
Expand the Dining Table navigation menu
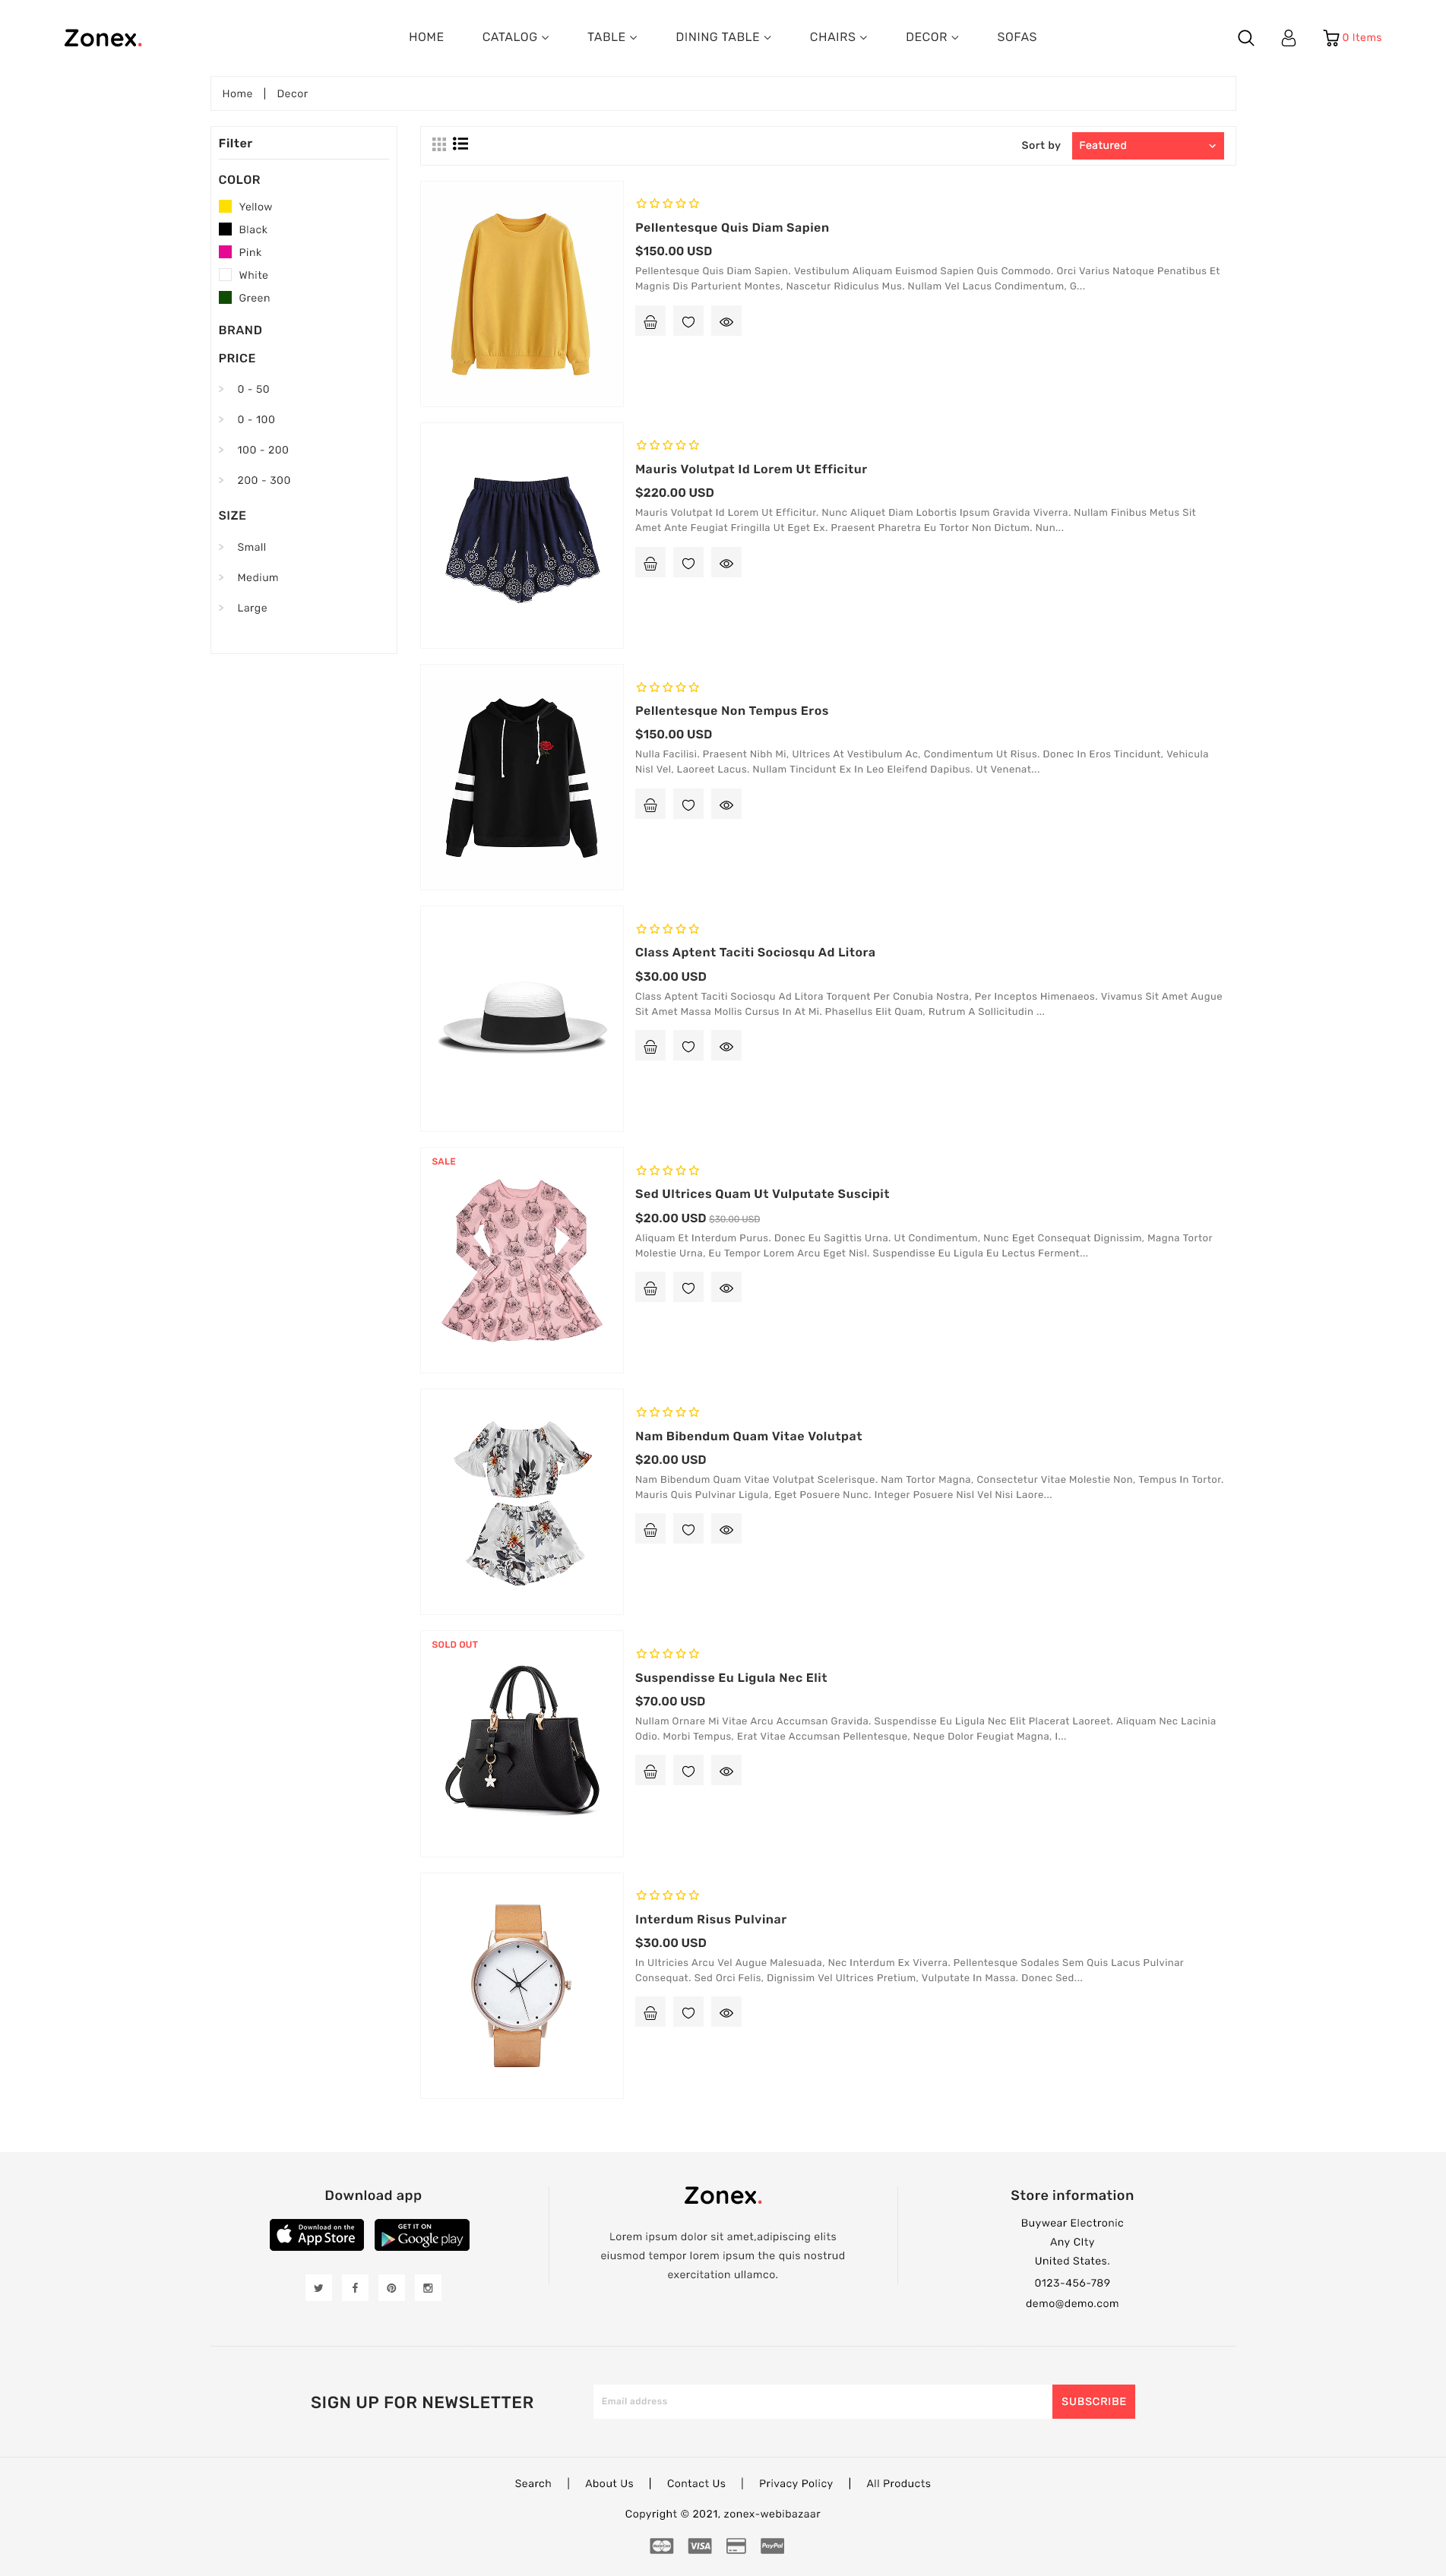pos(723,37)
